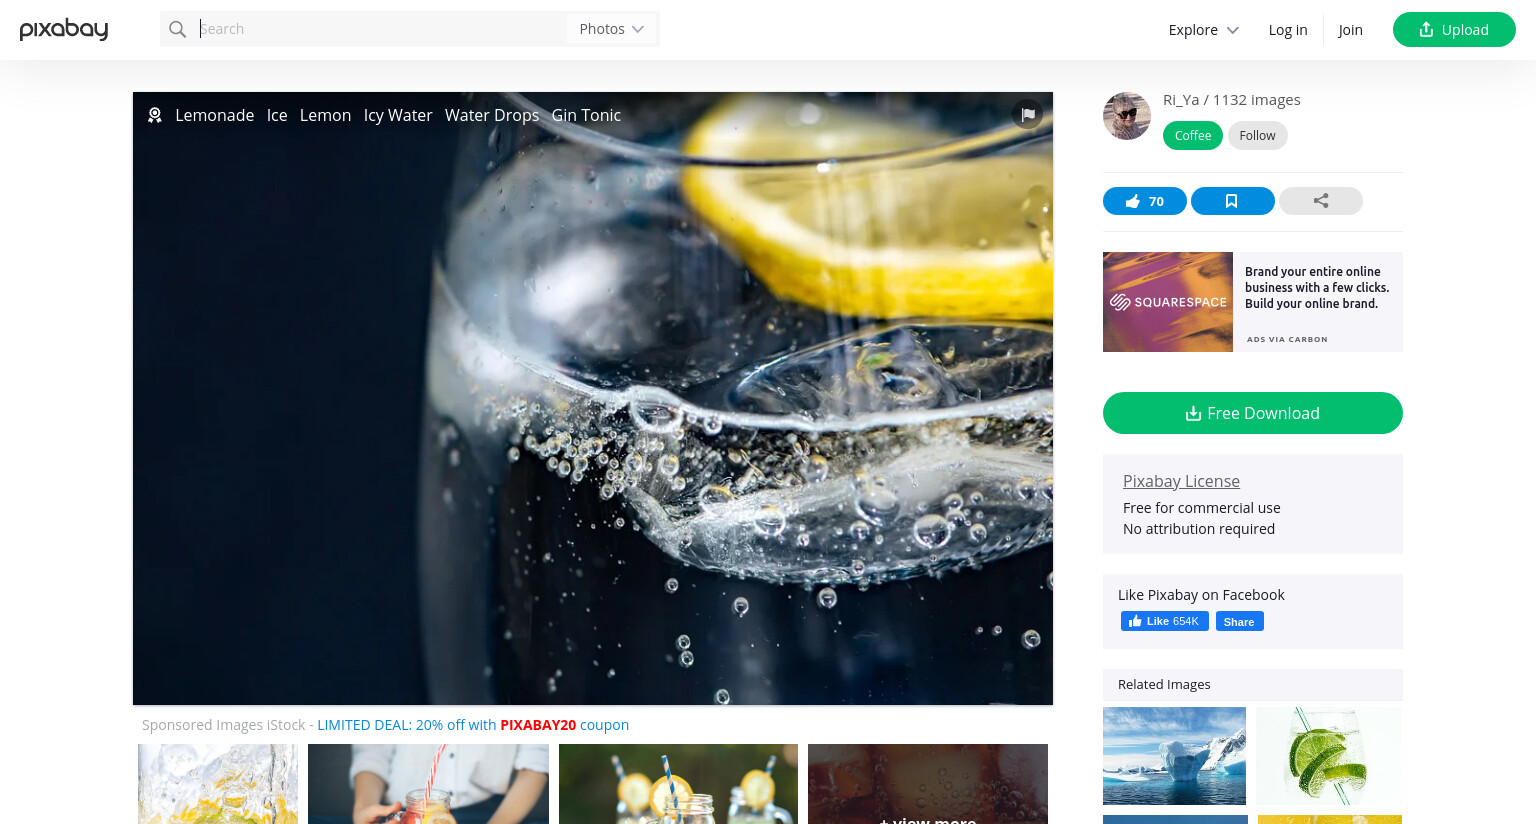Toggle Follow for Ri_Ya
The width and height of the screenshot is (1536, 824).
pos(1257,136)
